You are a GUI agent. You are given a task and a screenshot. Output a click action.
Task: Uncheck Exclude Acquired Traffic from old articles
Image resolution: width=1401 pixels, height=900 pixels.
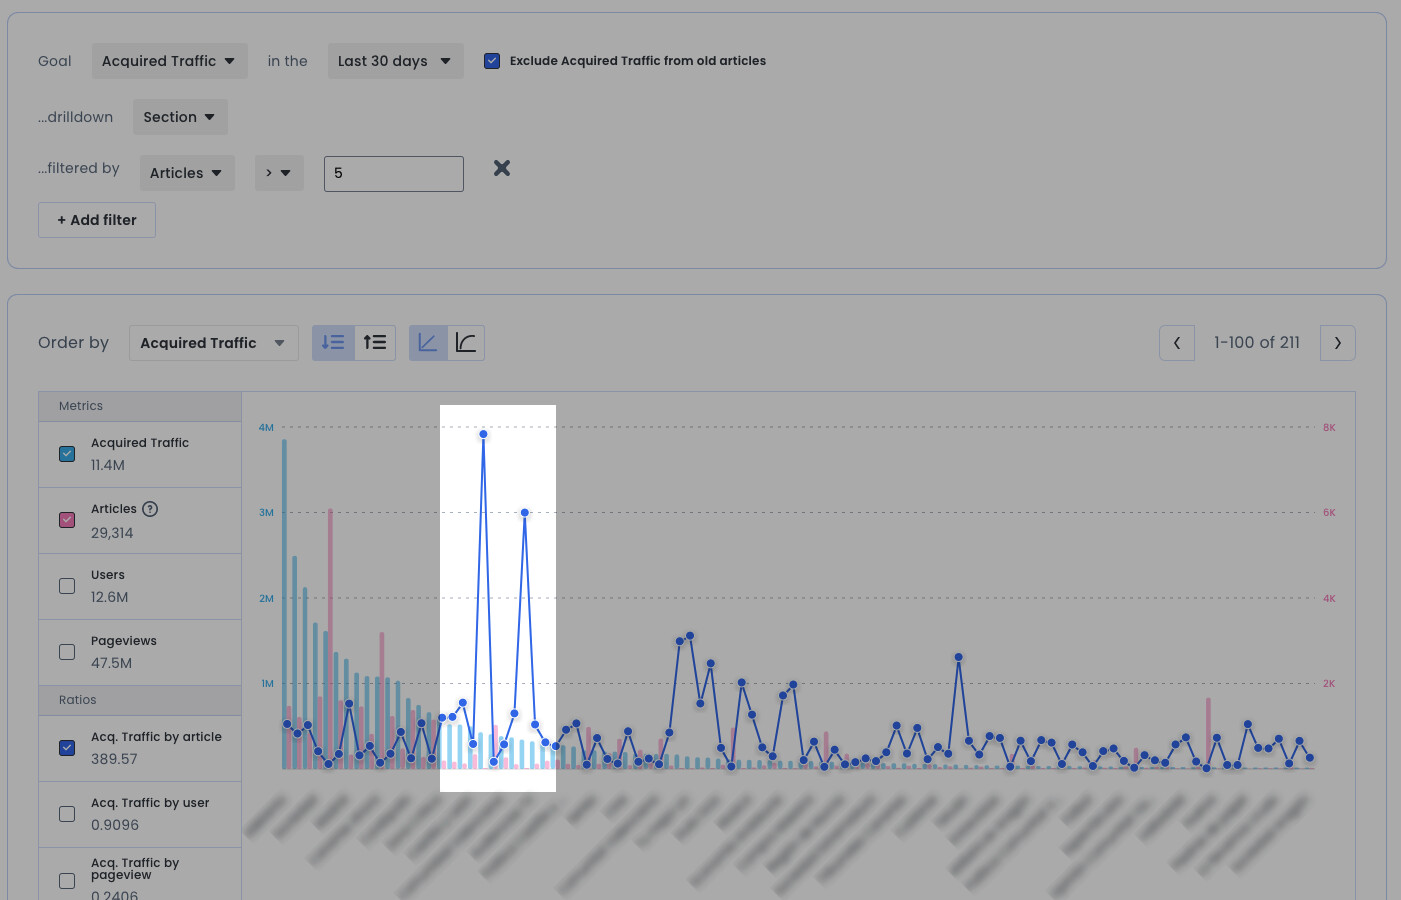click(492, 61)
